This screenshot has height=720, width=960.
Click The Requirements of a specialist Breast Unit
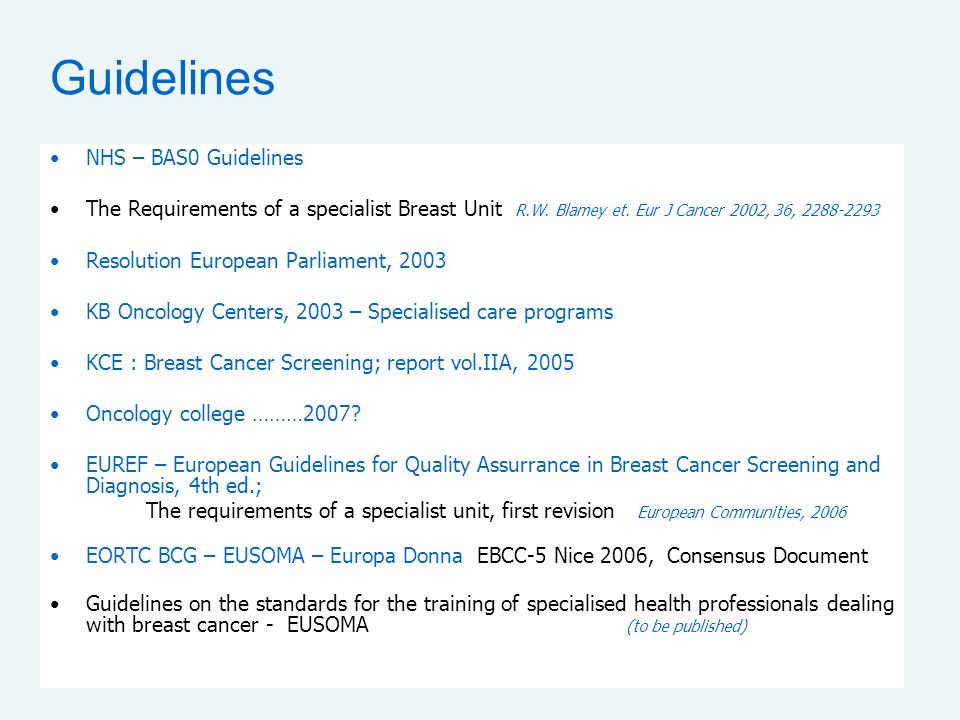pyautogui.click(x=294, y=209)
